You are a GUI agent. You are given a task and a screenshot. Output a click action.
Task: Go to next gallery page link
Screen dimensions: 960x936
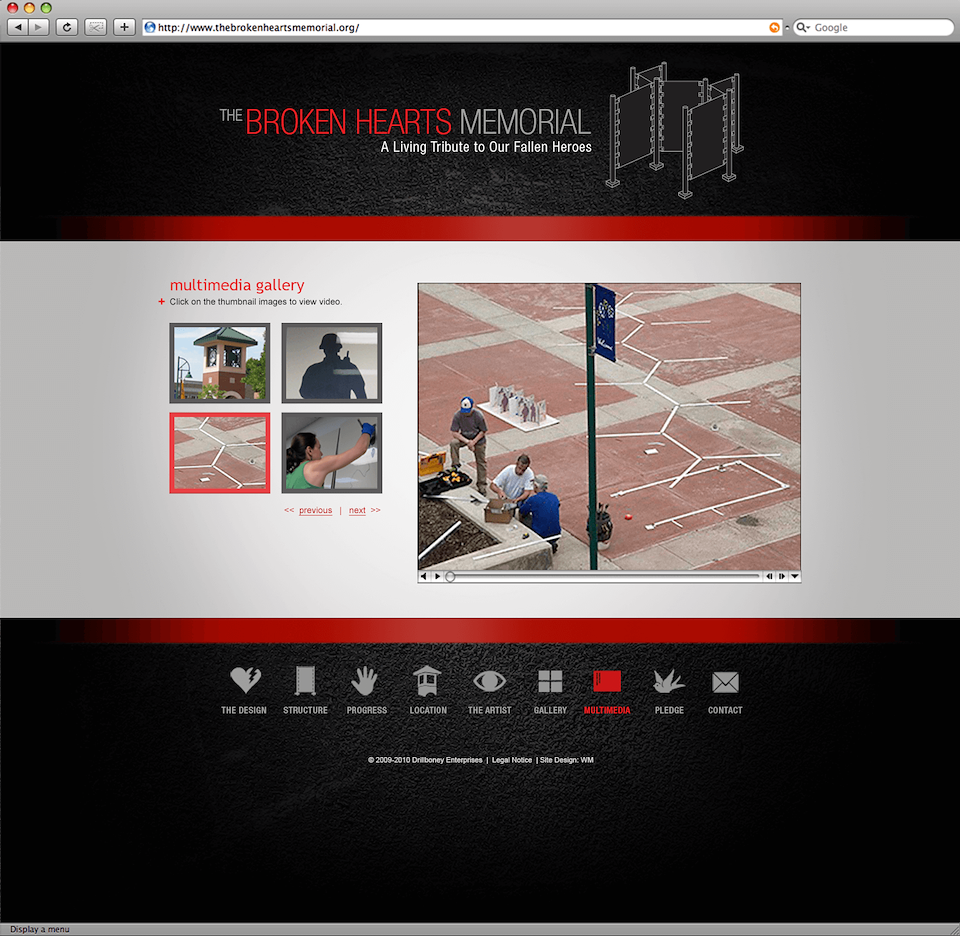click(357, 510)
